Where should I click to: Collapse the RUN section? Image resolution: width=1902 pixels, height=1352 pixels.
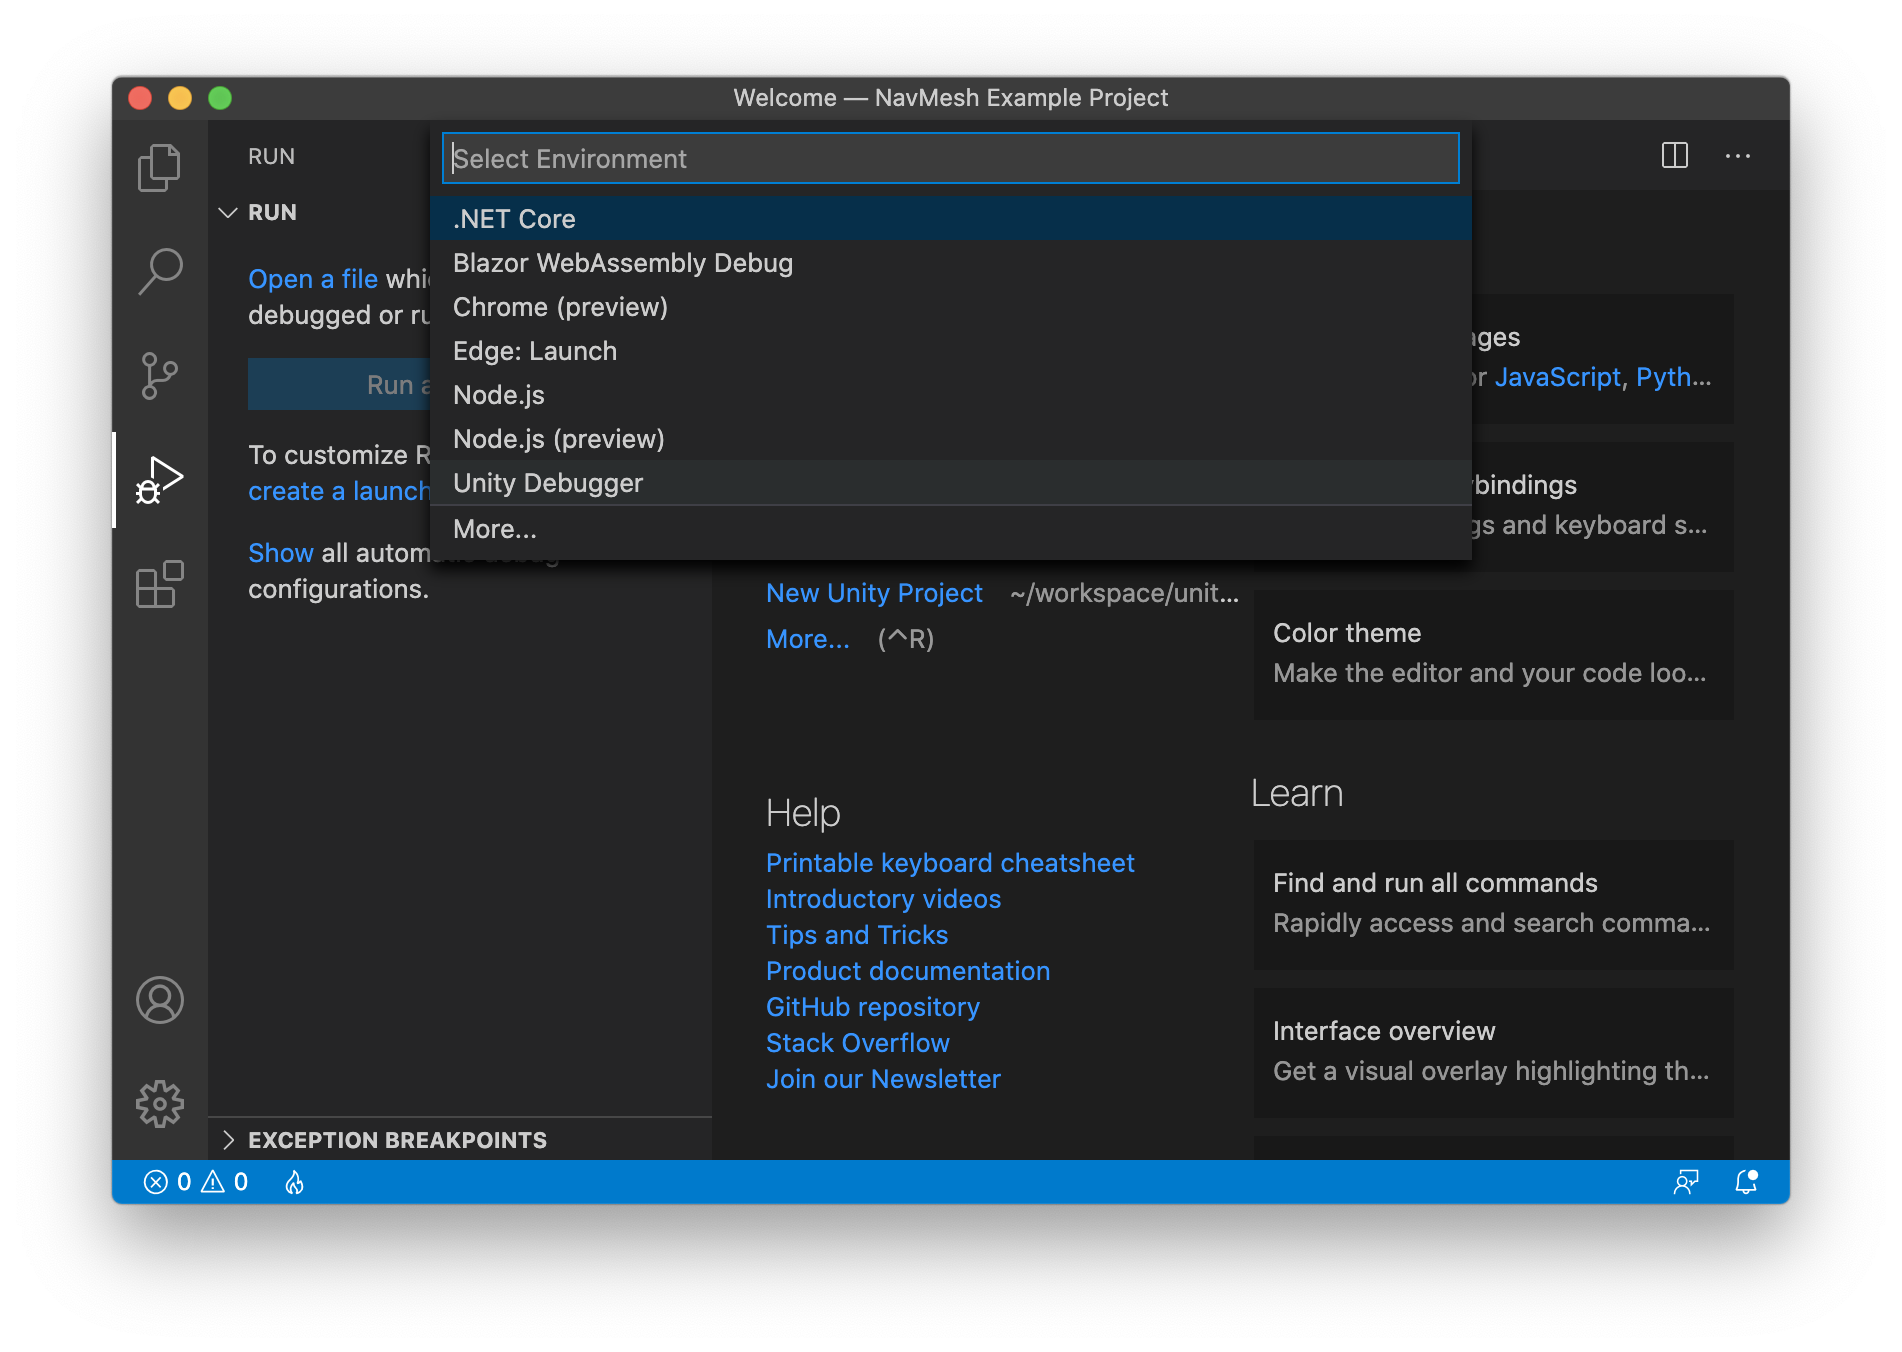tap(228, 212)
